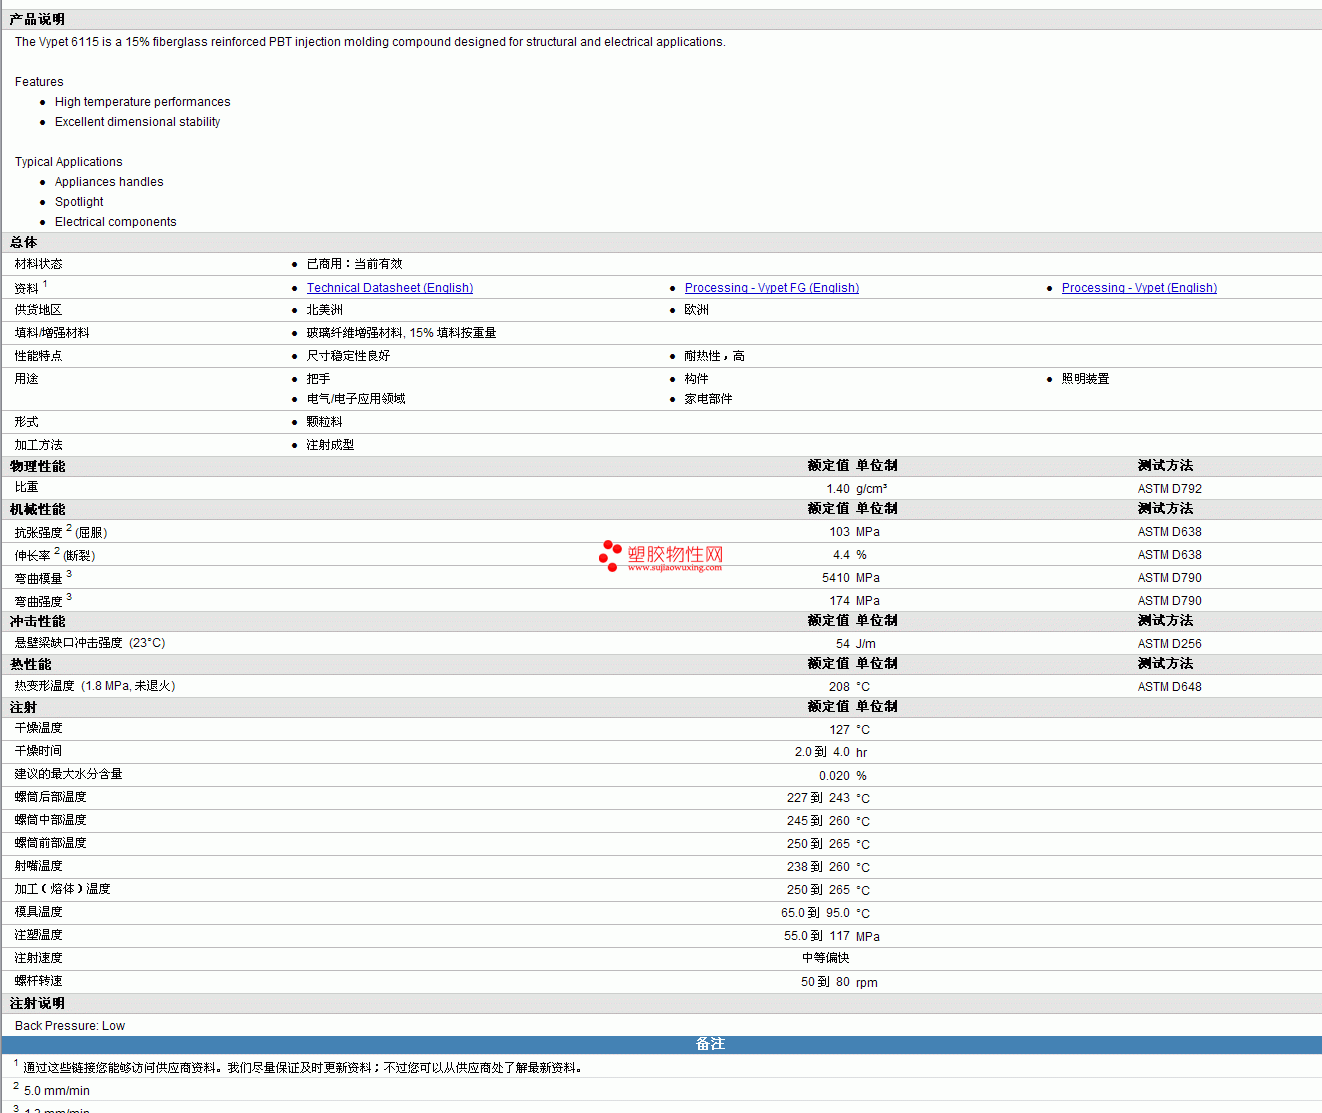Viewport: 1322px width, 1113px height.
Task: Click the 螺杆转速 row label
Action: (x=39, y=981)
